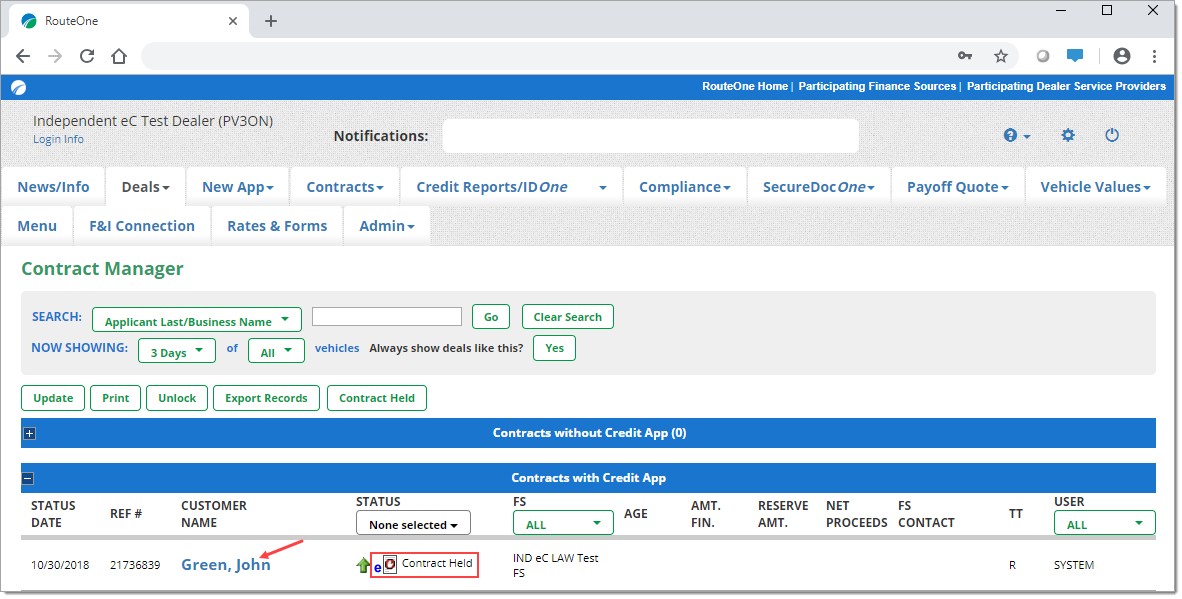Open the Help question-mark menu
This screenshot has height=599, width=1182.
[1016, 136]
